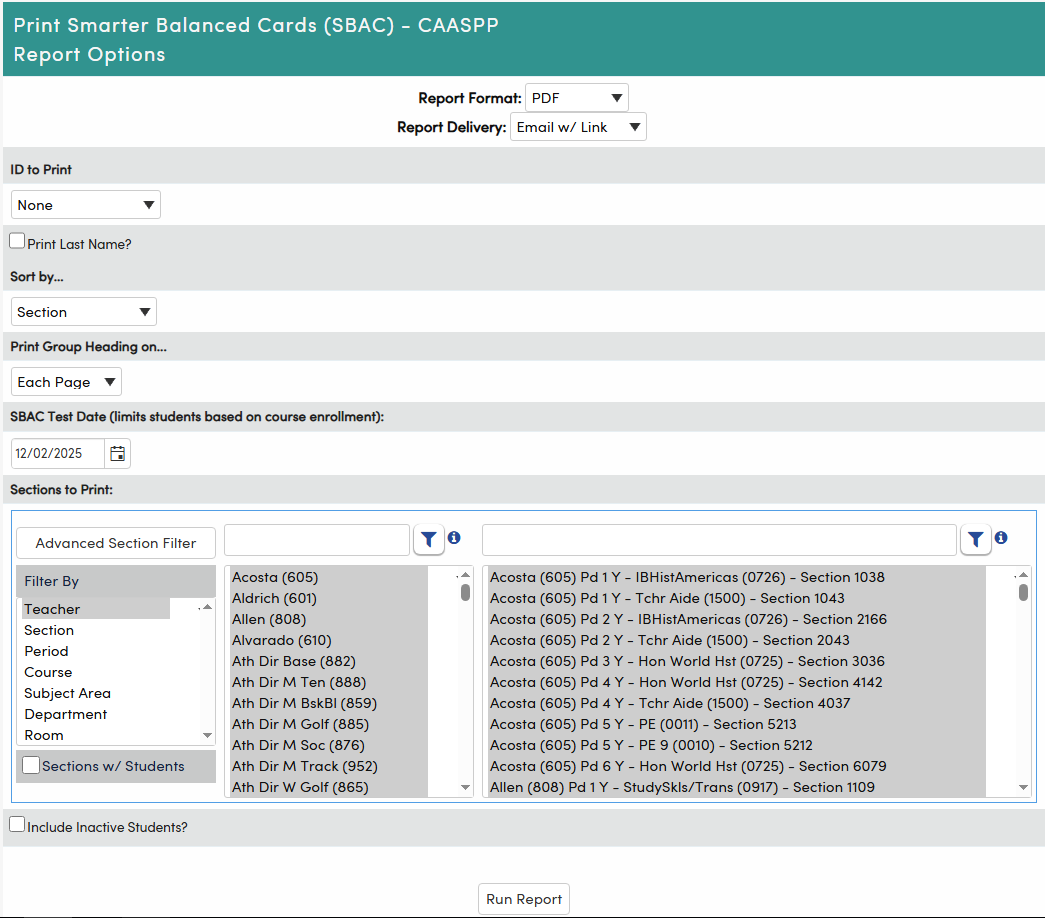The height and width of the screenshot is (918, 1045).
Task: Select Ath Dir M Ten (888)
Action: [x=329, y=683]
